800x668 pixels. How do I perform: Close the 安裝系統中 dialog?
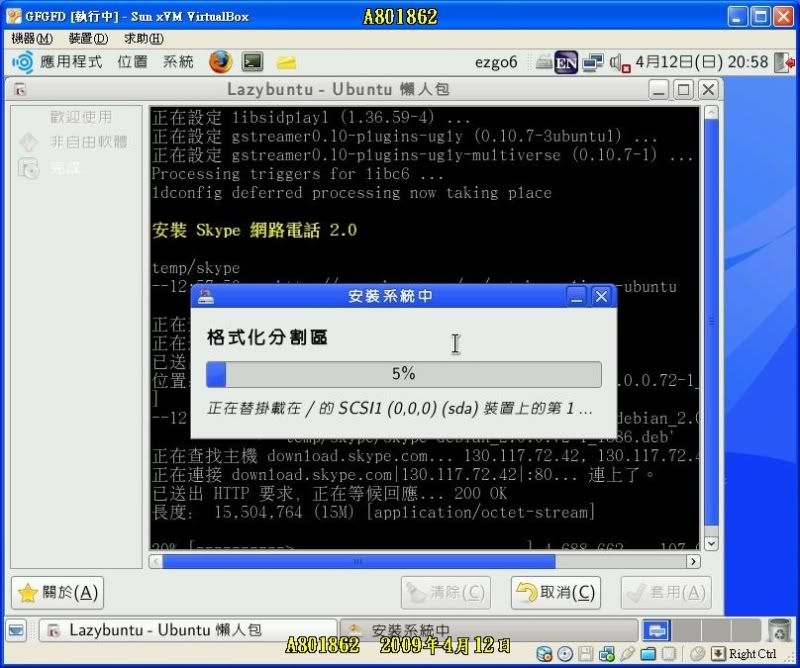click(602, 296)
